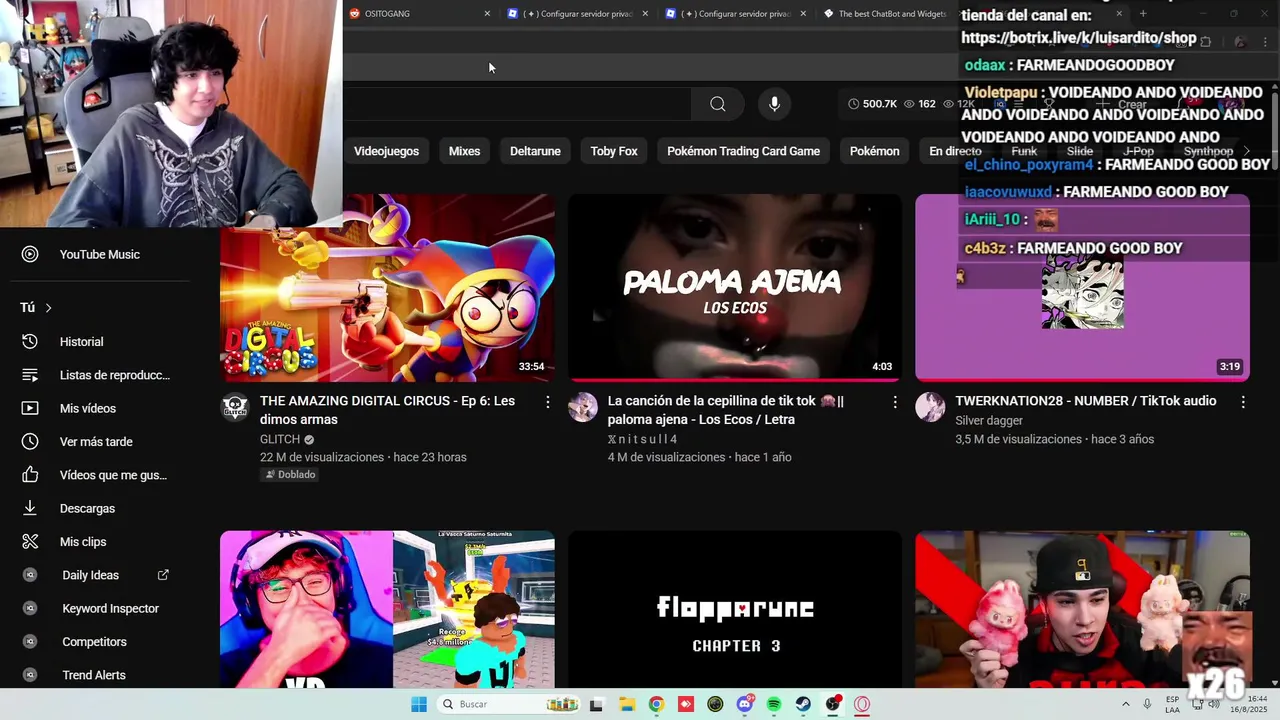Image resolution: width=1280 pixels, height=720 pixels.
Task: Click the YouTube search magnifier button
Action: point(718,104)
